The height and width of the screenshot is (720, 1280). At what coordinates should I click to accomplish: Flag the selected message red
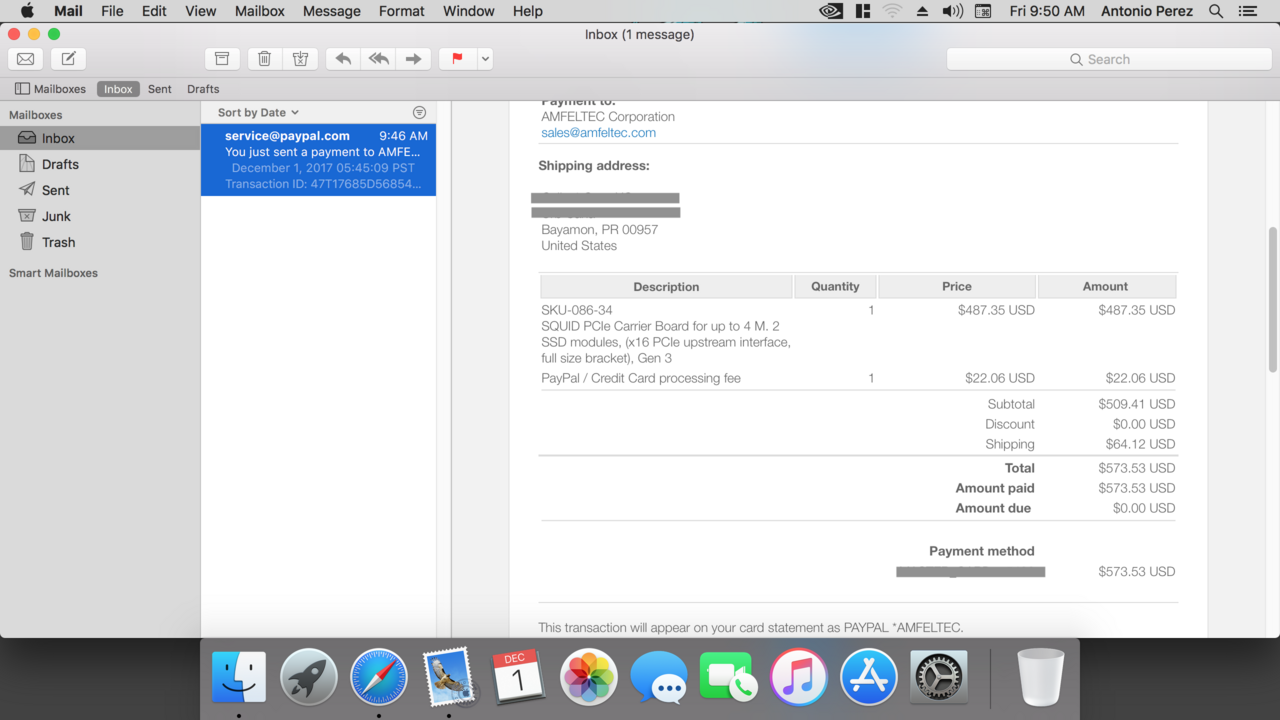[457, 59]
